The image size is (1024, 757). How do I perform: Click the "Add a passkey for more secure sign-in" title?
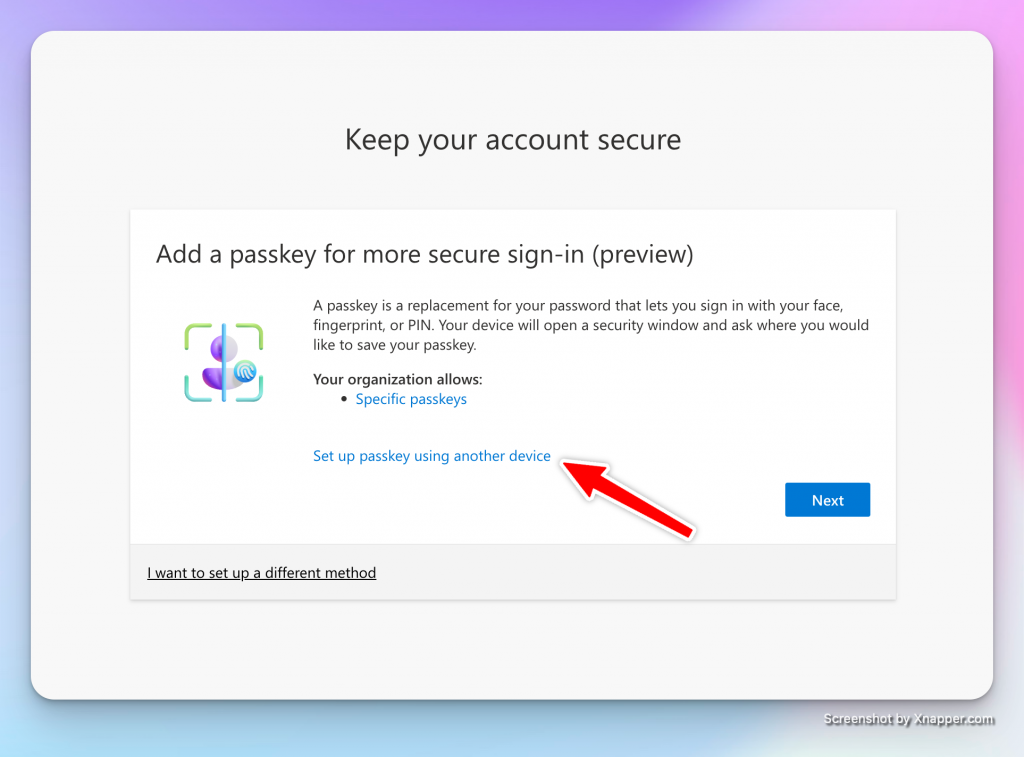click(x=370, y=254)
